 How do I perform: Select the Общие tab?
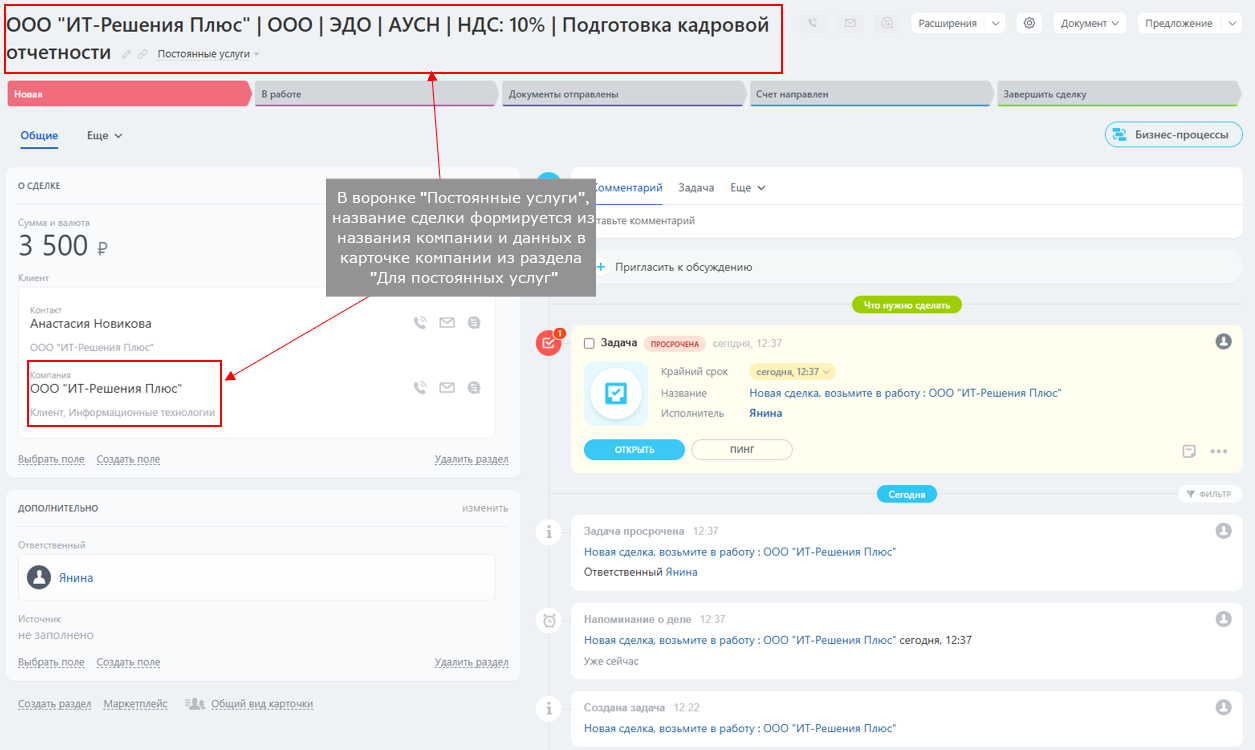point(39,135)
